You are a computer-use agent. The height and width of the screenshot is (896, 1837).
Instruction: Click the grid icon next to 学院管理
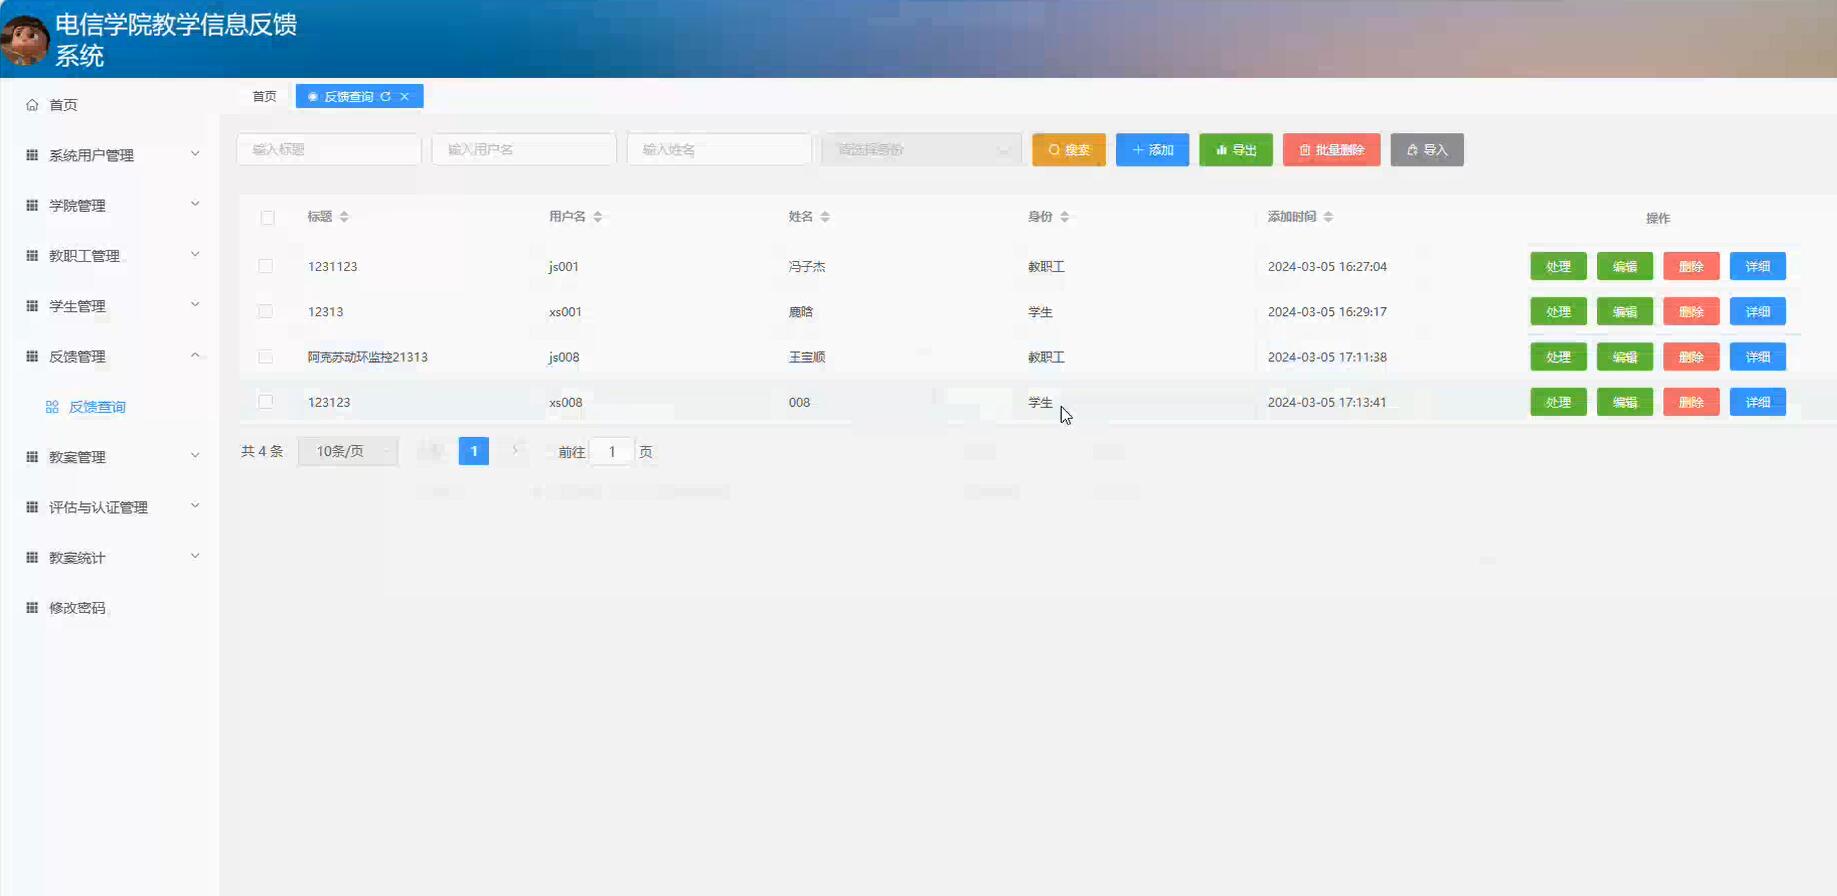pyautogui.click(x=32, y=205)
